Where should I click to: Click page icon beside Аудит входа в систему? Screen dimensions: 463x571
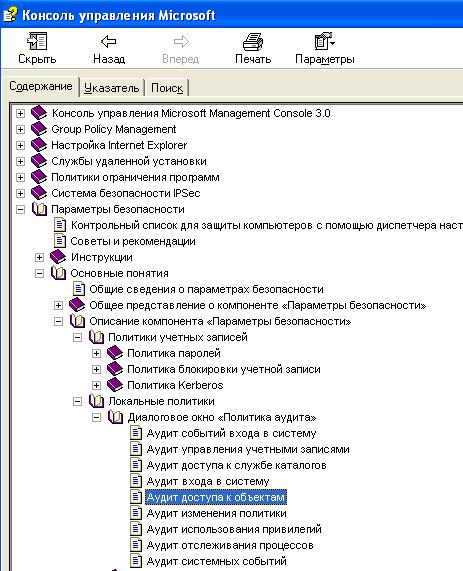pyautogui.click(x=136, y=481)
